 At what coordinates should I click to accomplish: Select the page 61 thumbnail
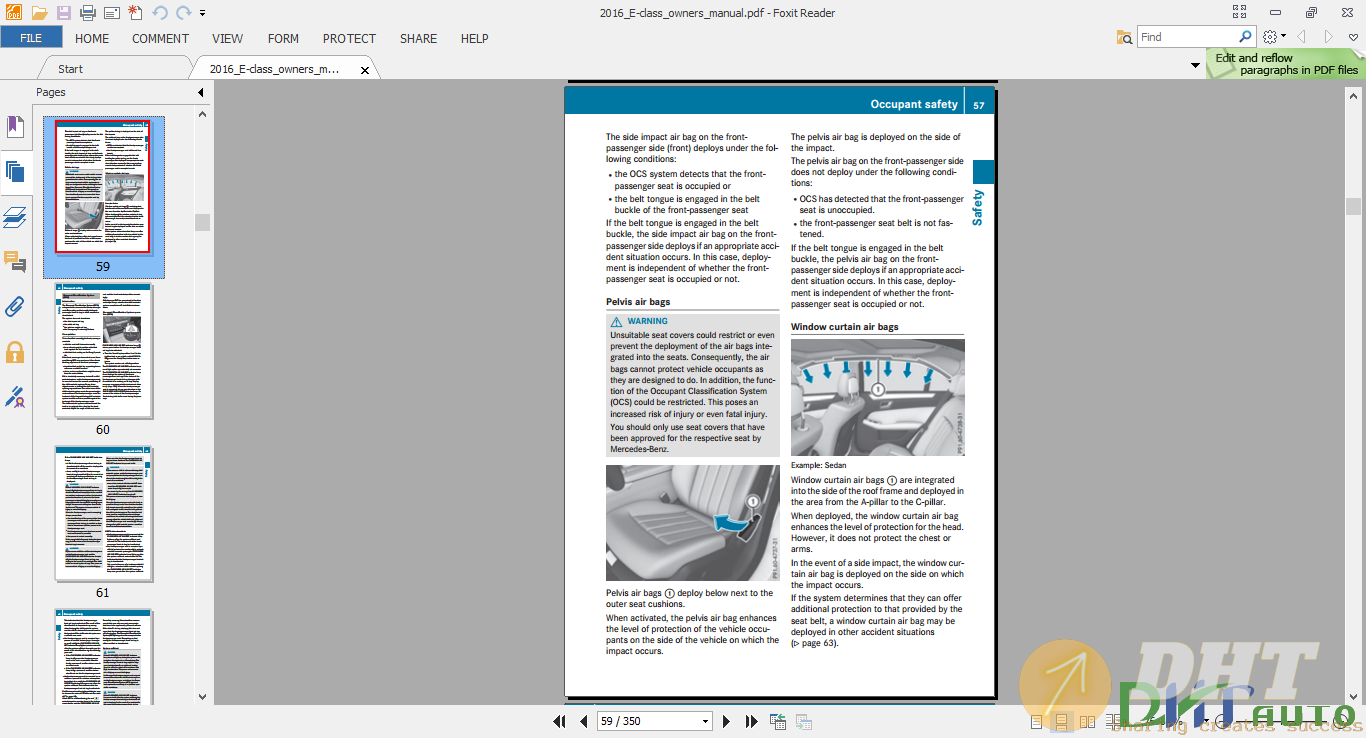pos(103,513)
